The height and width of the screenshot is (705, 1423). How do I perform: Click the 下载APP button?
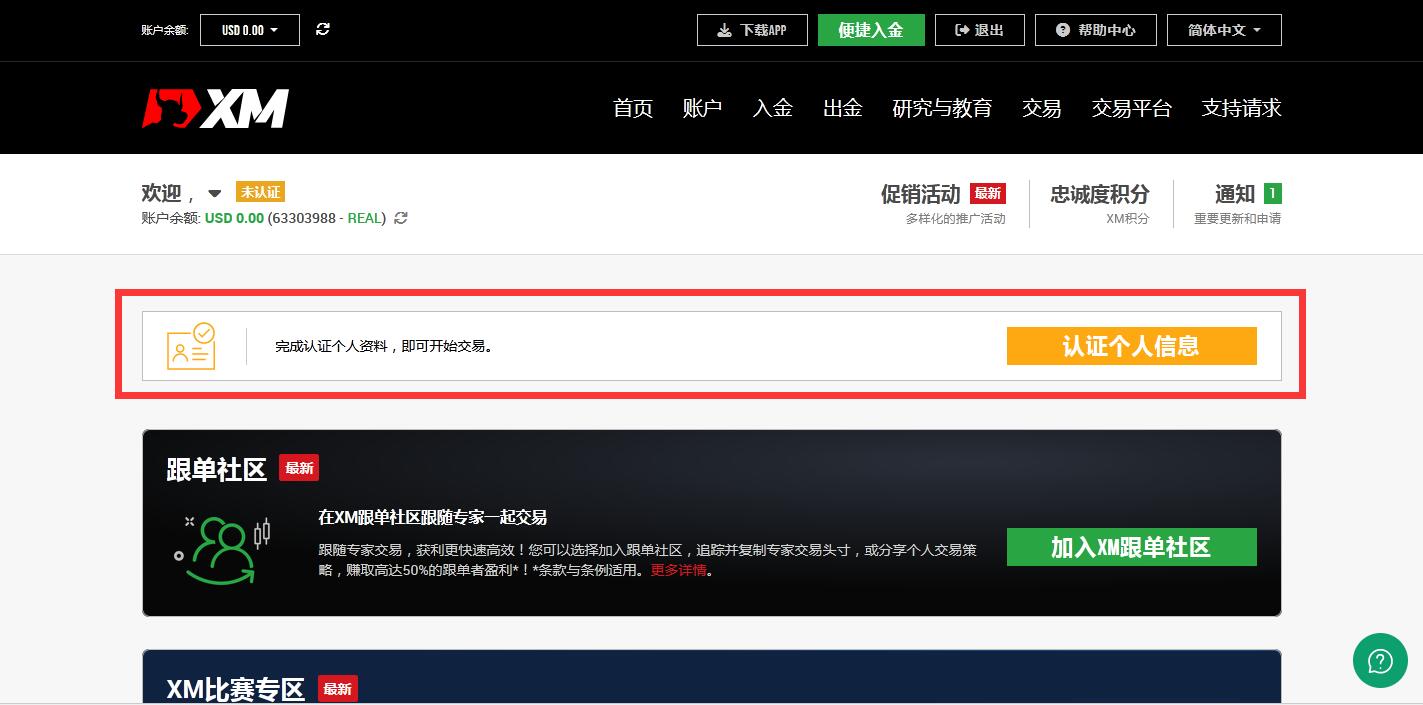[752, 30]
